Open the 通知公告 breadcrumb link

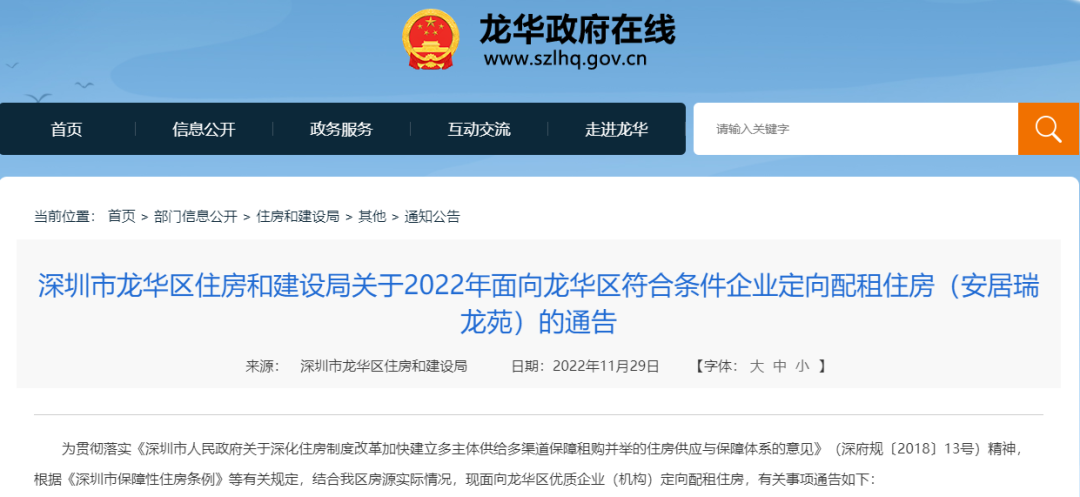(432, 217)
